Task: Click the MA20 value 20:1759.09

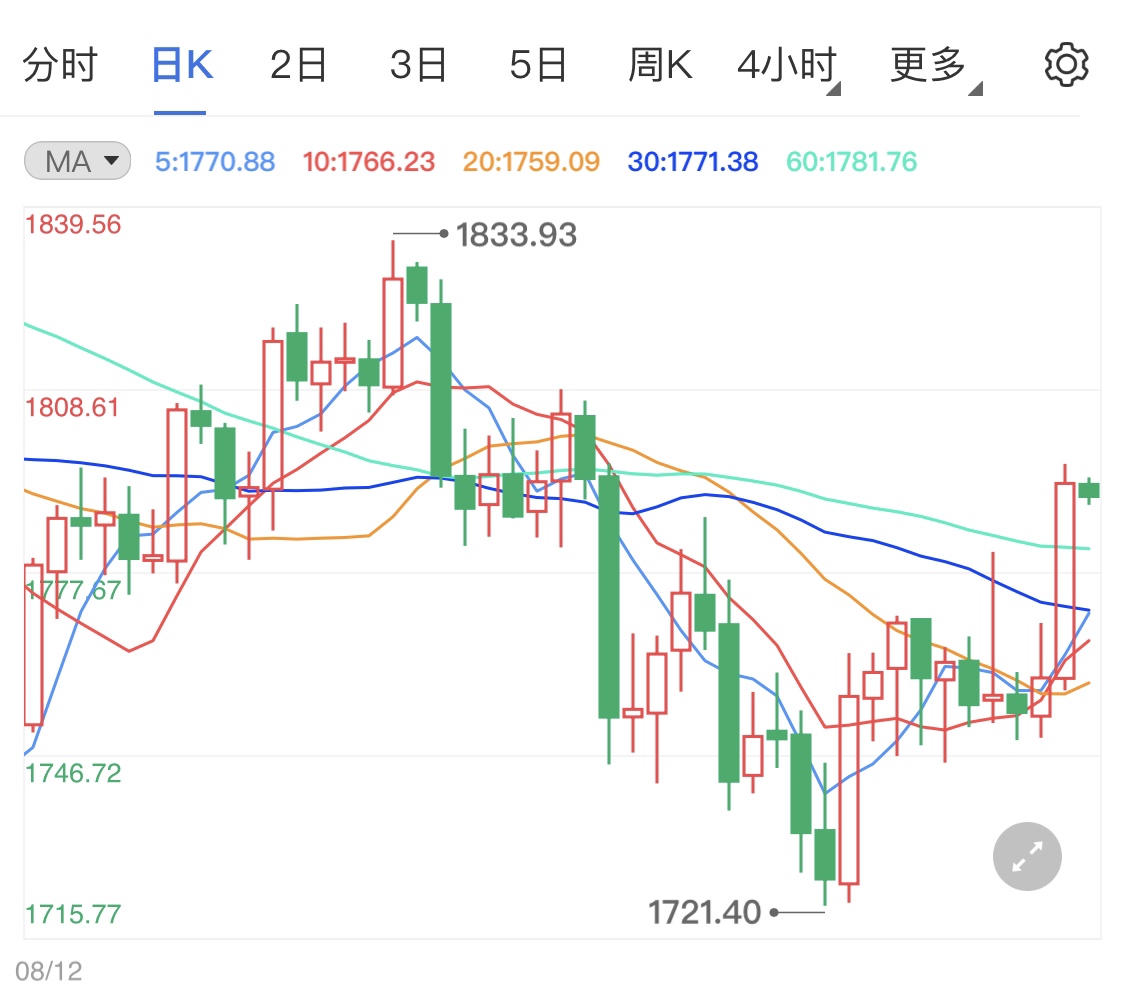Action: coord(531,161)
